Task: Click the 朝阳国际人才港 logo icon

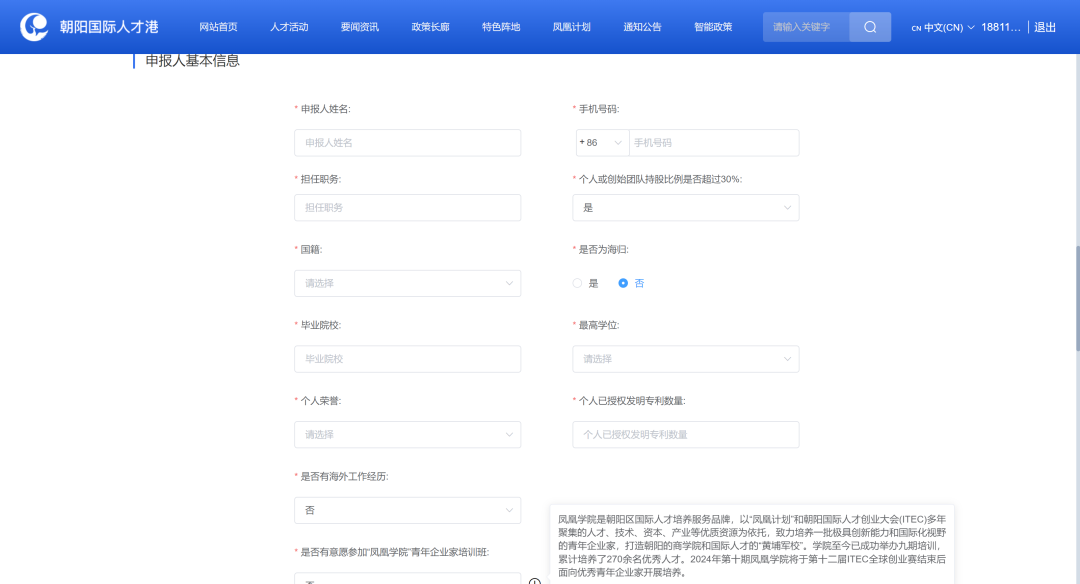Action: [x=35, y=27]
